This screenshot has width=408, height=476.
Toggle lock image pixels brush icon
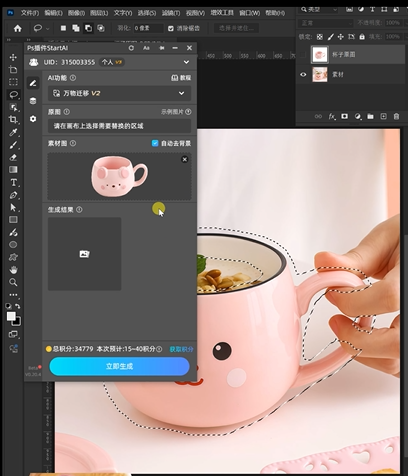click(x=330, y=37)
